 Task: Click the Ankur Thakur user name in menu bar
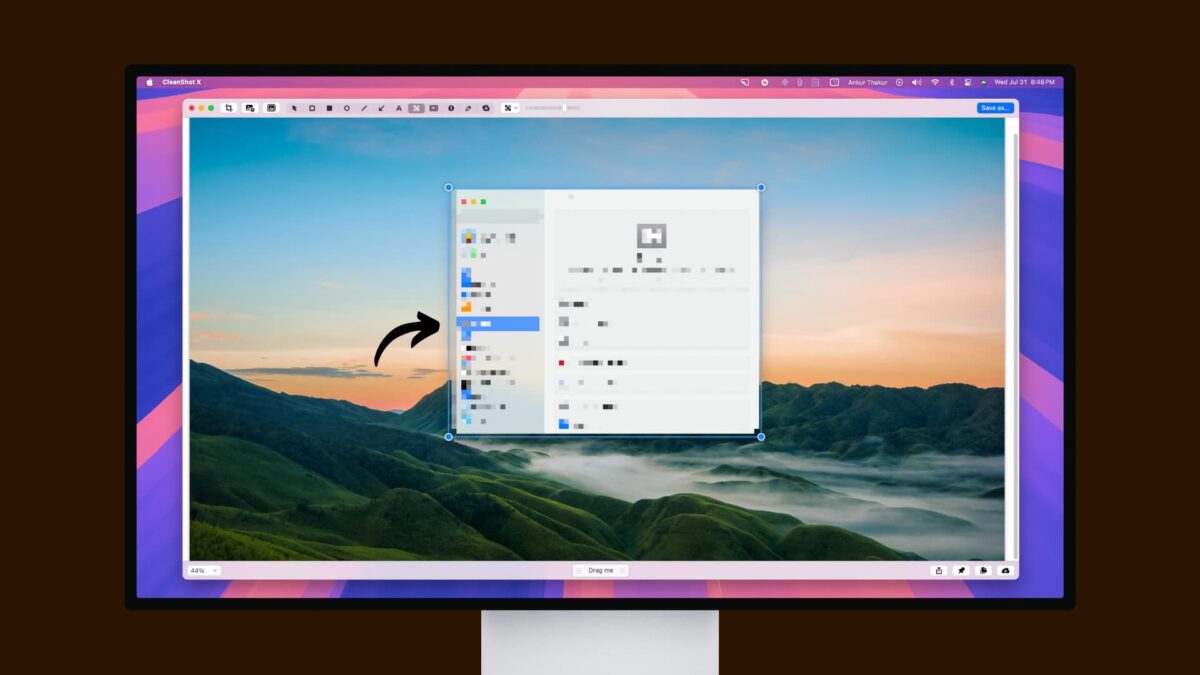click(x=867, y=82)
